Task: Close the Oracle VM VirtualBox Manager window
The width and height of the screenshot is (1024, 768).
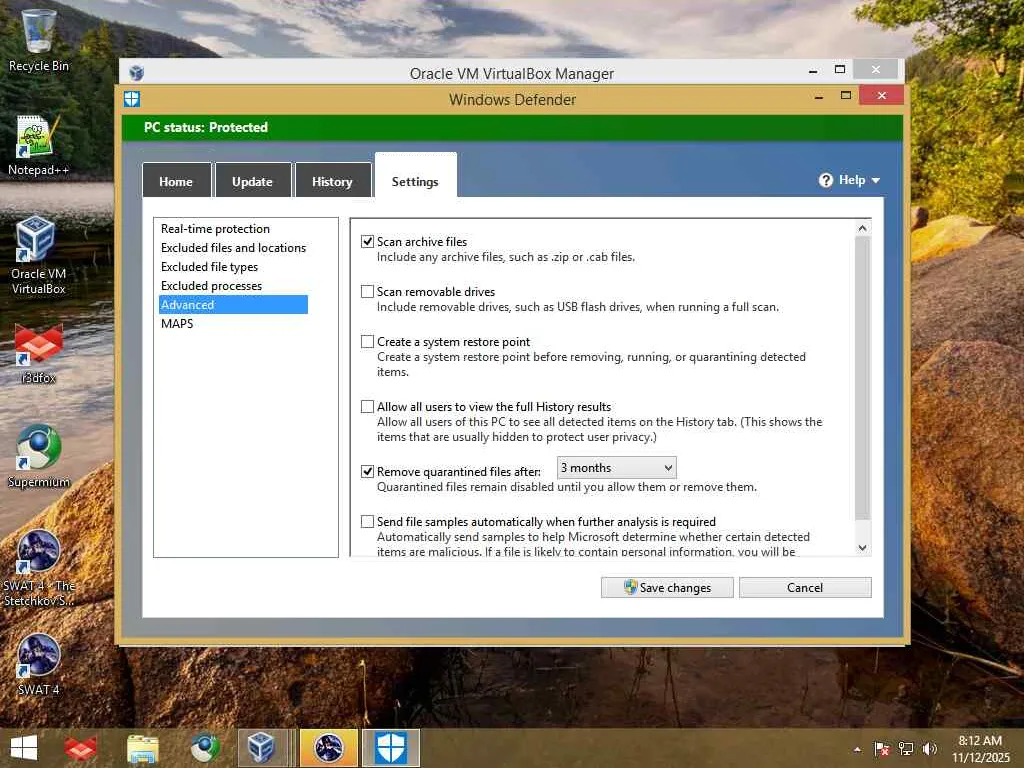Action: pos(876,69)
